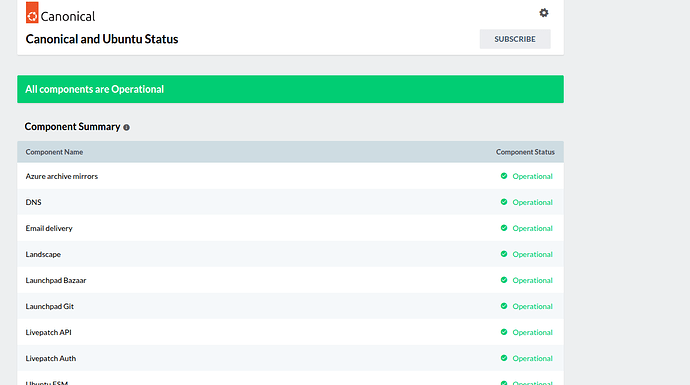Viewport: 690px width, 385px height.
Task: Select the Azure archive mirrors component name
Action: (62, 176)
